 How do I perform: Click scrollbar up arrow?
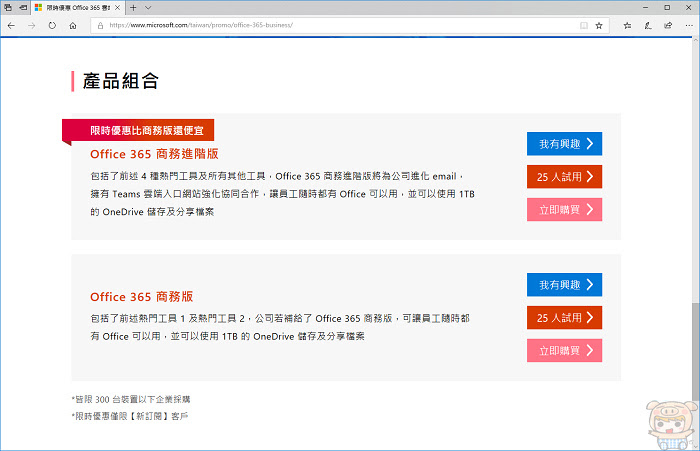pyautogui.click(x=696, y=41)
